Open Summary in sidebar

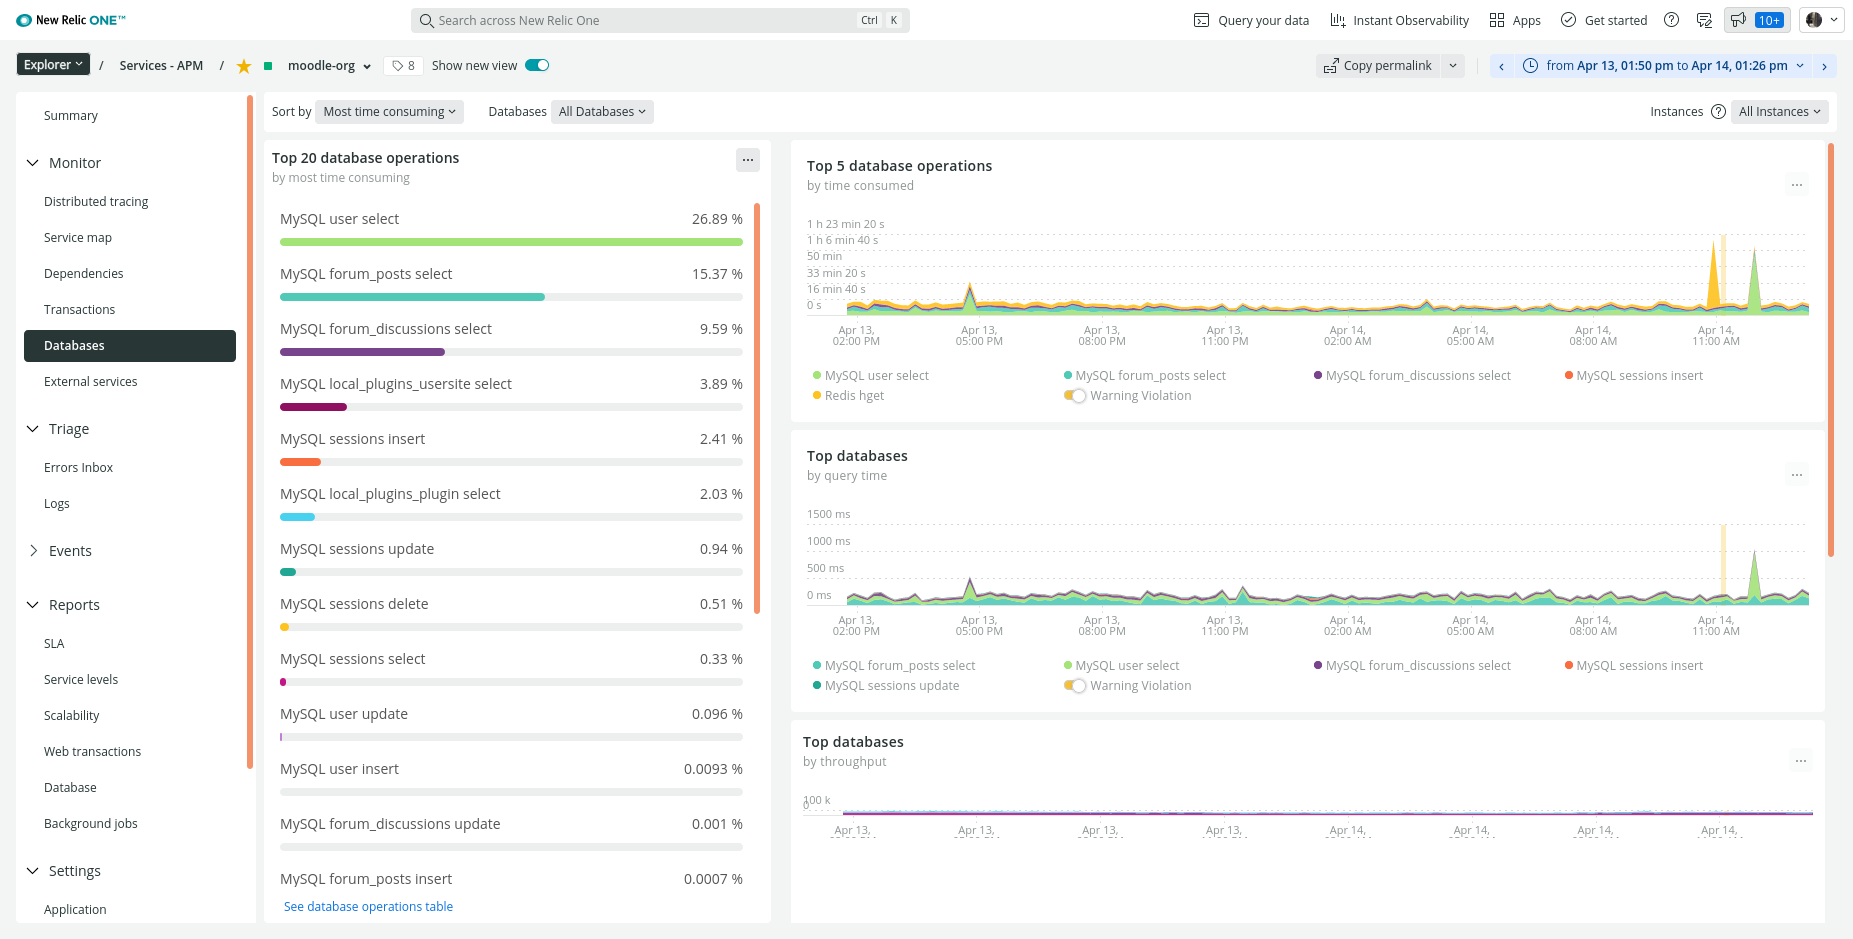coord(71,116)
